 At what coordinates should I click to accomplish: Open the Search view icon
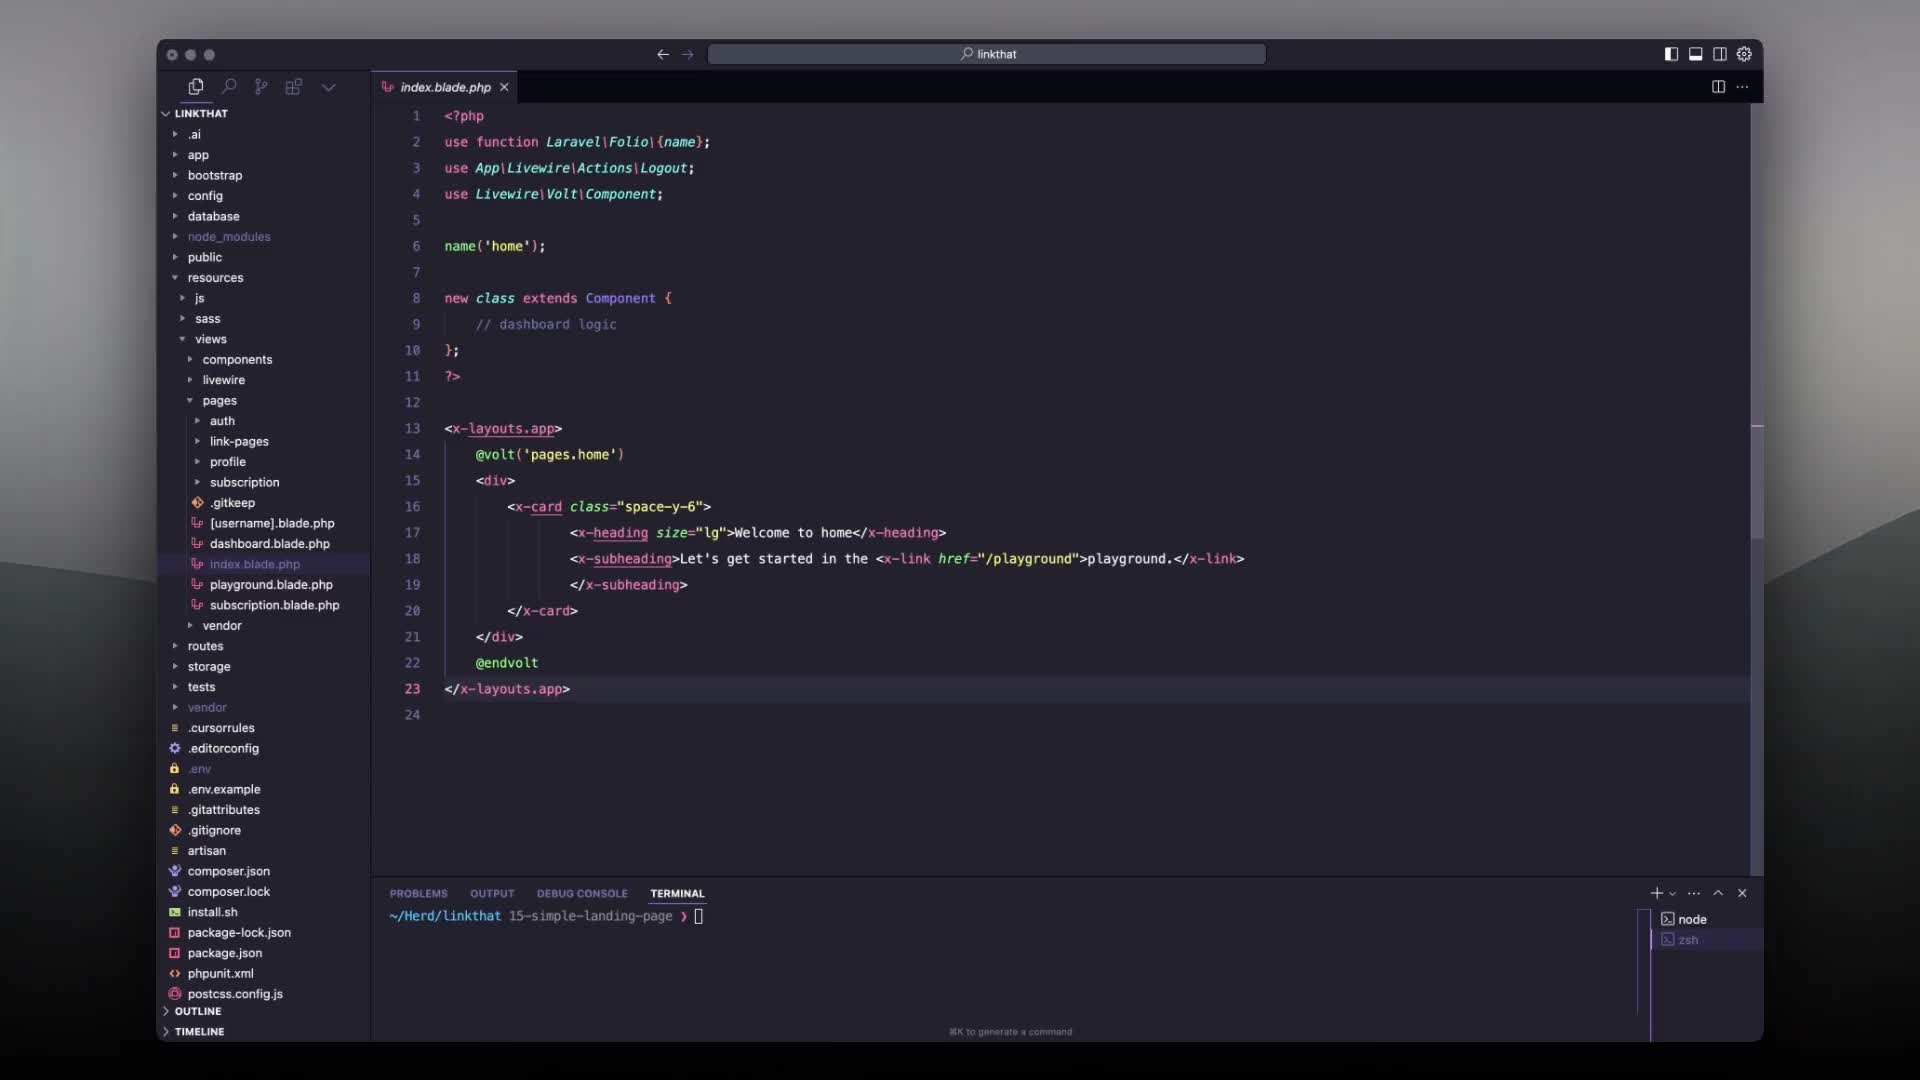pyautogui.click(x=229, y=87)
